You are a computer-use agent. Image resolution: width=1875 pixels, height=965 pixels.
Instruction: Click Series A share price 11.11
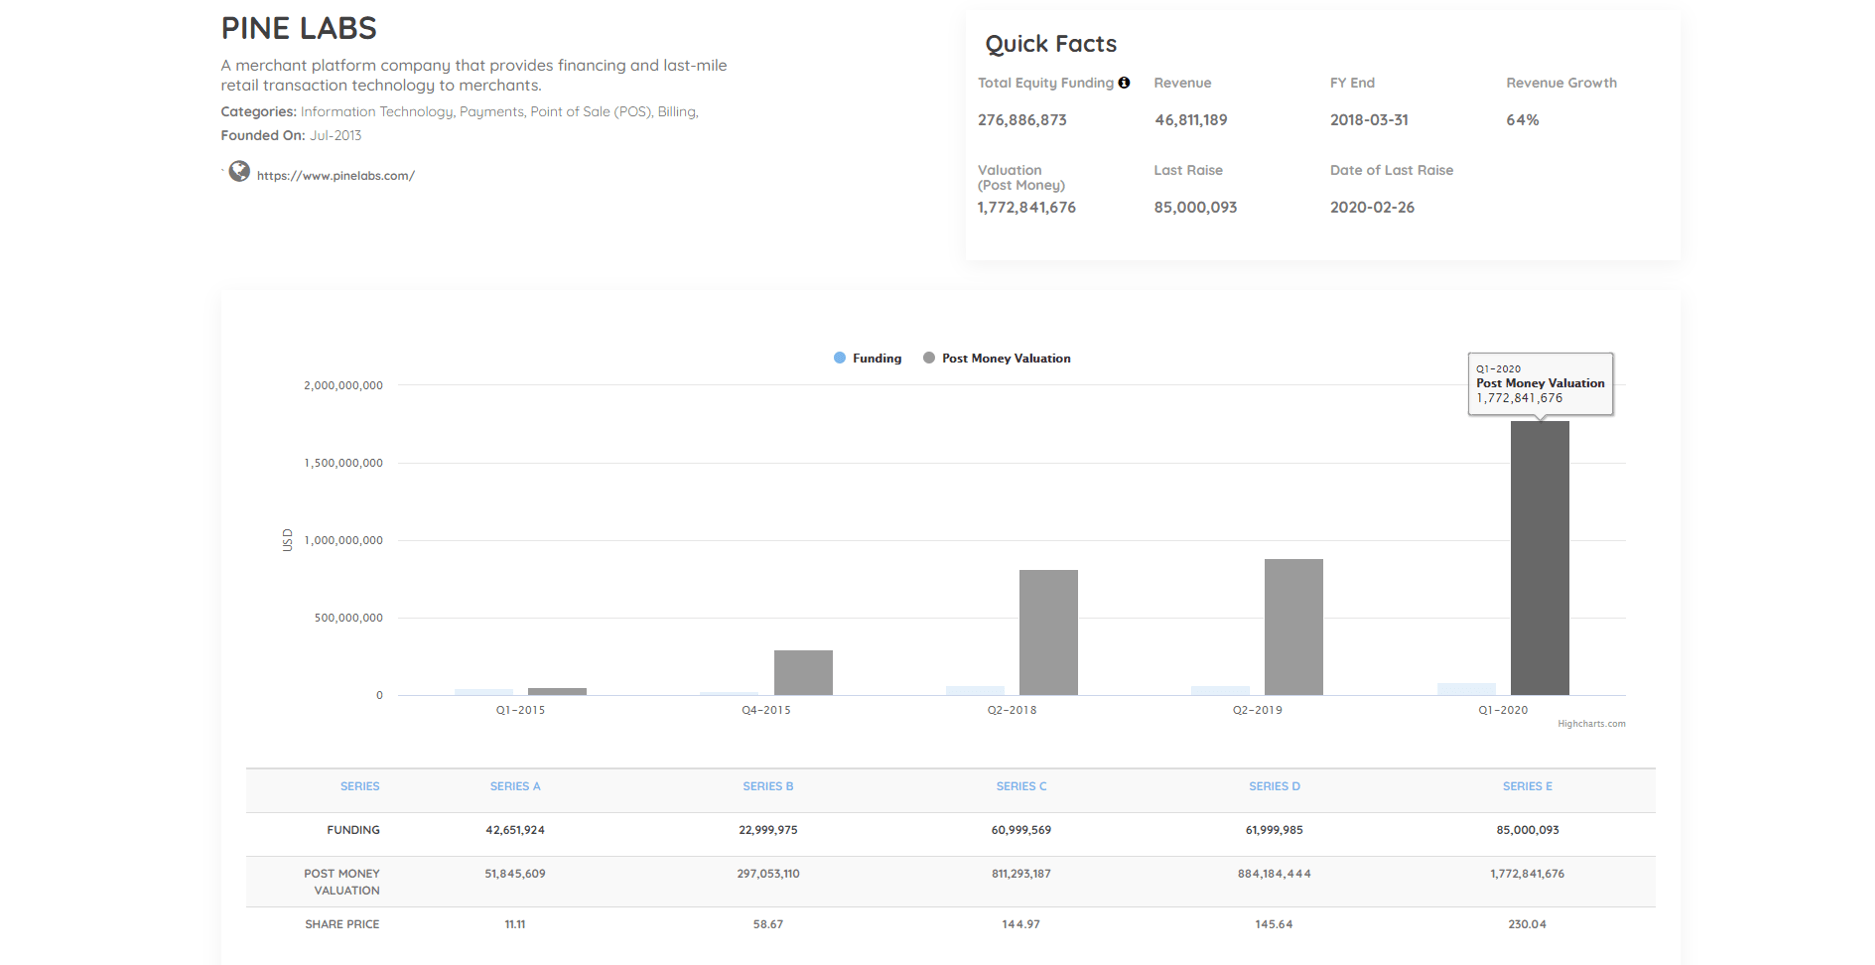515,925
